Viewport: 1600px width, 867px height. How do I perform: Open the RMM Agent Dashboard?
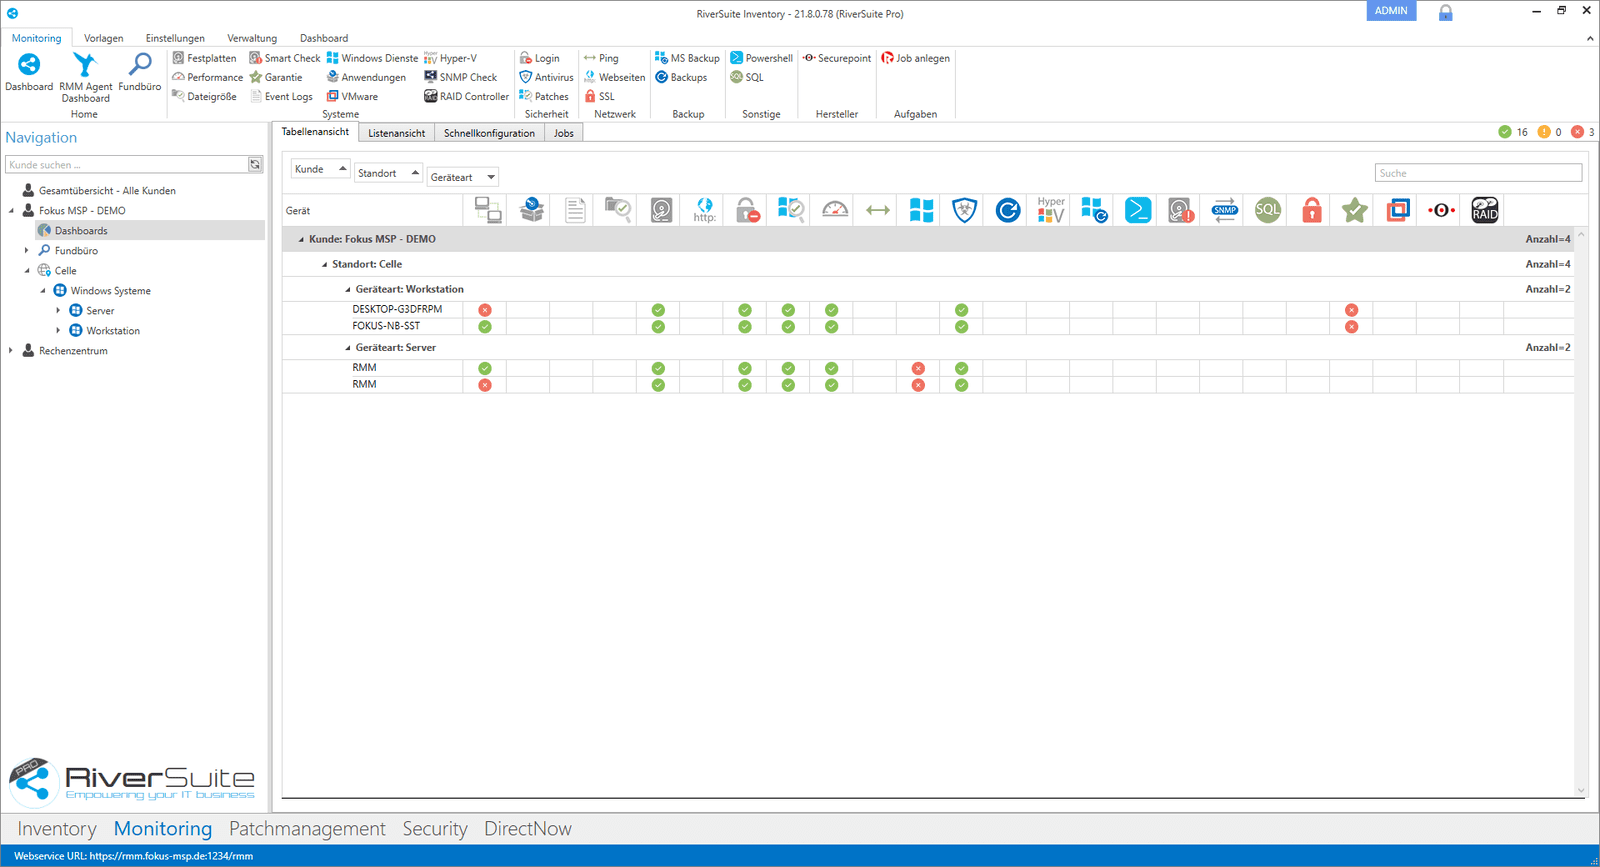85,78
